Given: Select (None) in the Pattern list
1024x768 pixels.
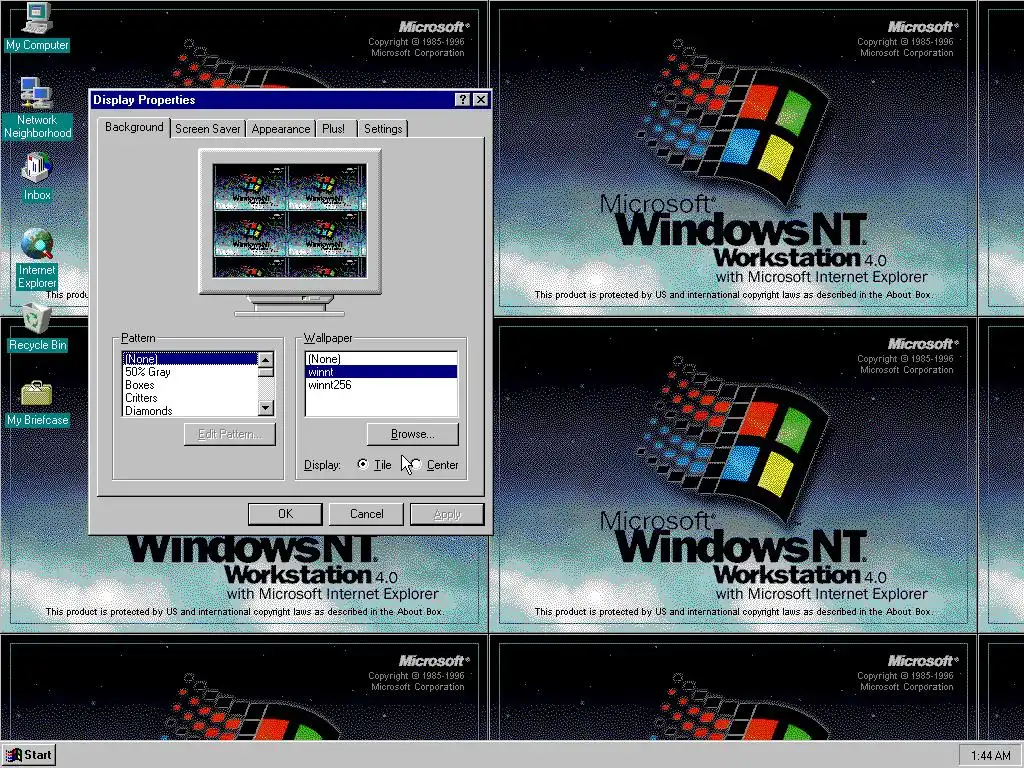Looking at the screenshot, I should (x=190, y=359).
